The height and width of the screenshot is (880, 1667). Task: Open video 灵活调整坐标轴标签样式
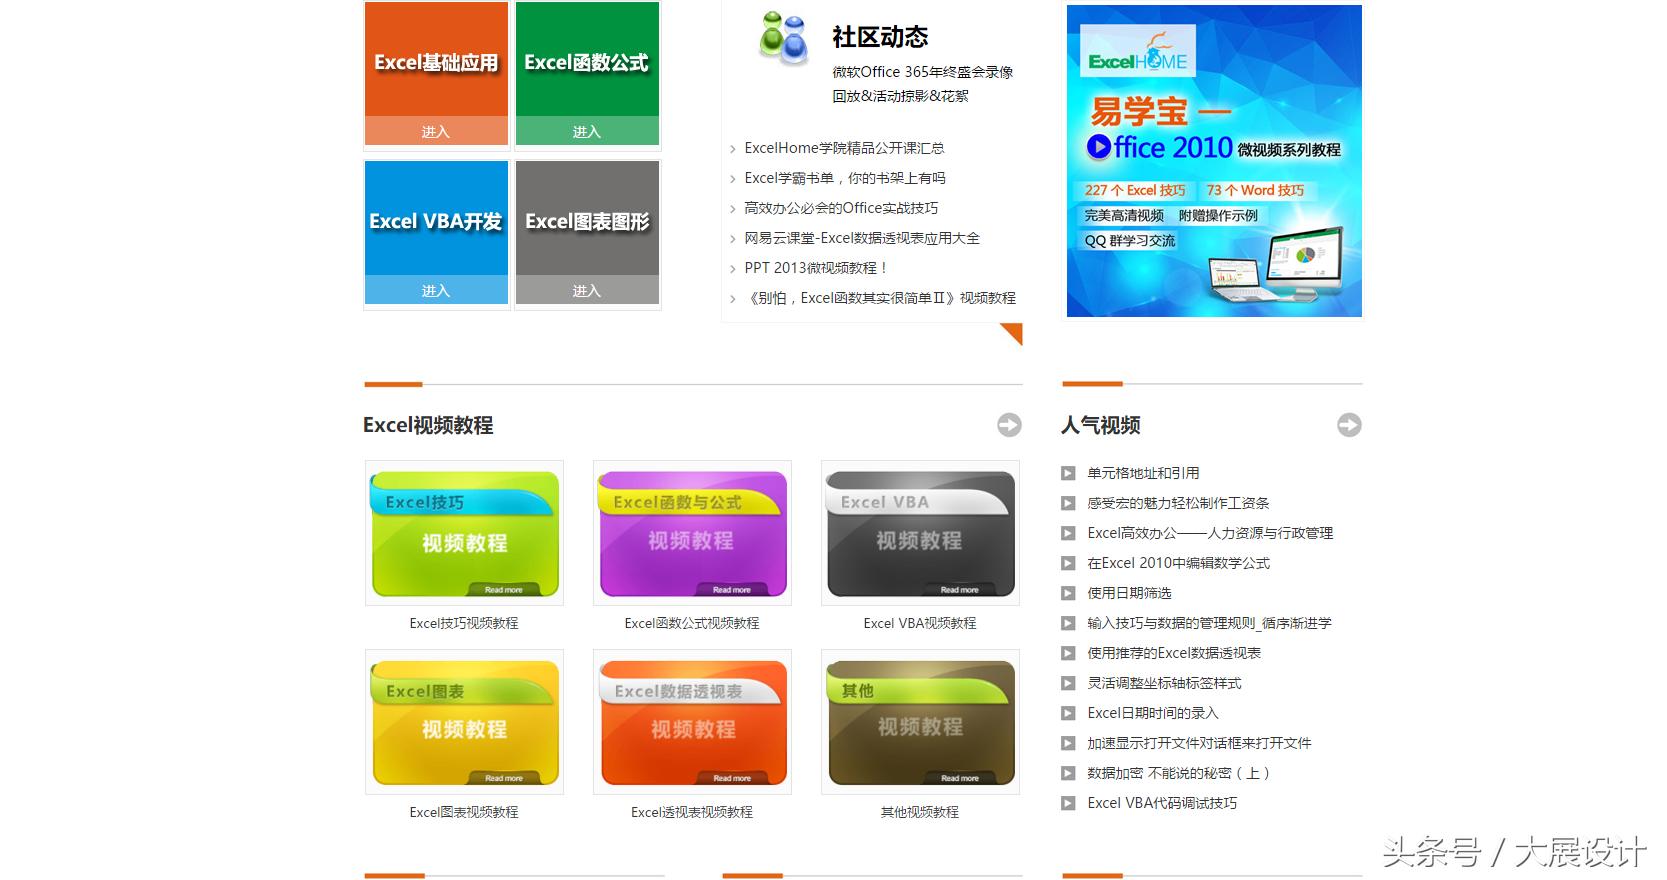[1164, 683]
